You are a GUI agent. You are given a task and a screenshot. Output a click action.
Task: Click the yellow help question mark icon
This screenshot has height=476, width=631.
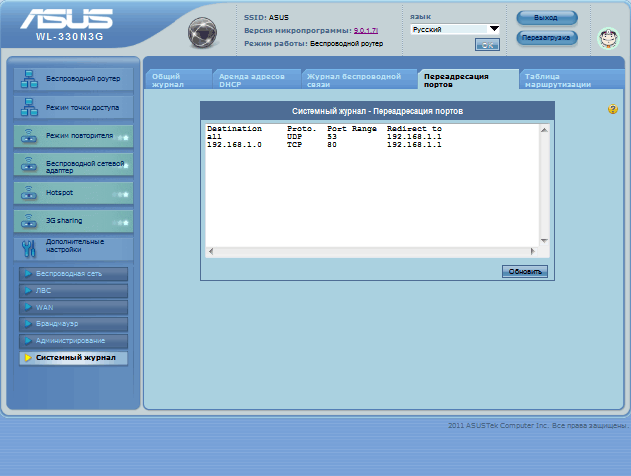(x=613, y=109)
